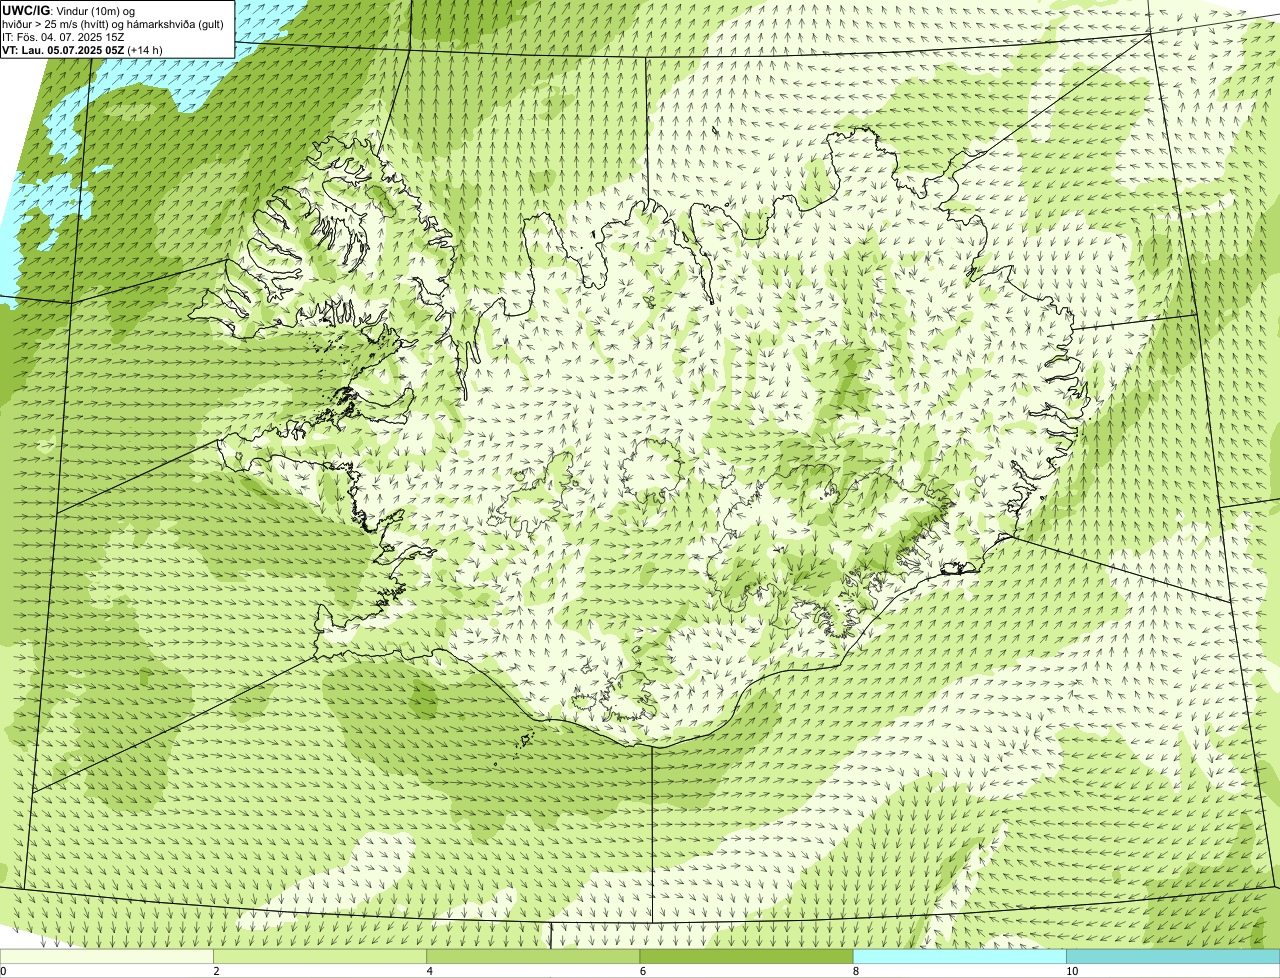Click the '8' tick label on the color scale
1280x978 pixels.
(855, 971)
